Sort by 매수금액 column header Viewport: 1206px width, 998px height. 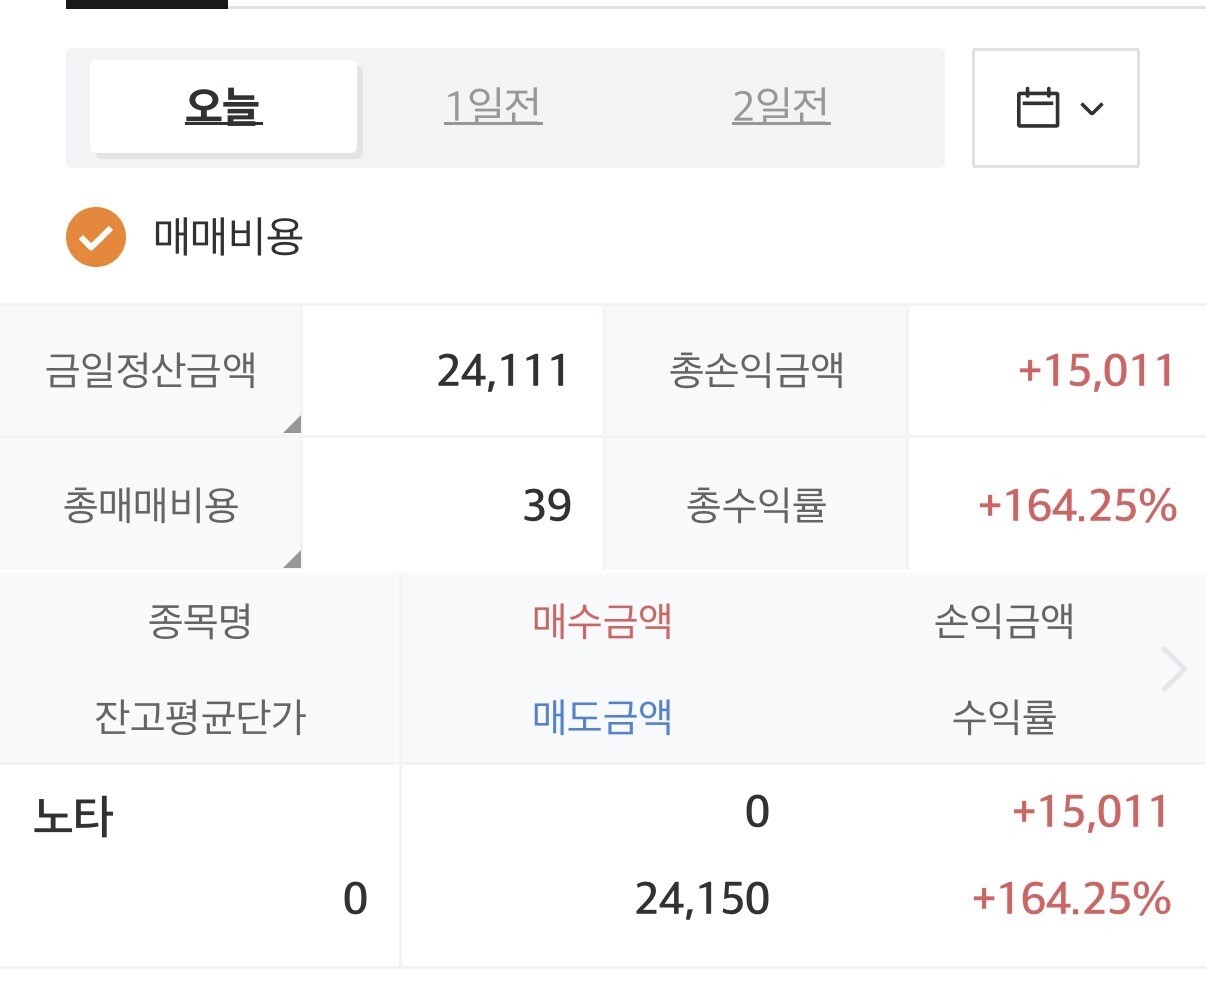pos(602,621)
